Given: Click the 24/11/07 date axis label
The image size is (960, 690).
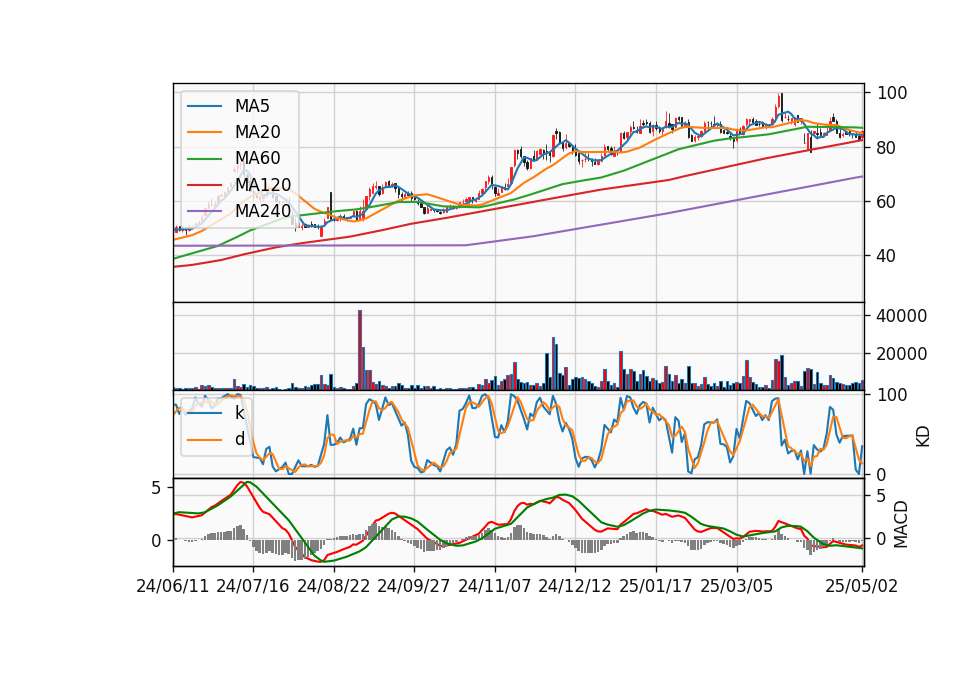Looking at the screenshot, I should [x=495, y=586].
